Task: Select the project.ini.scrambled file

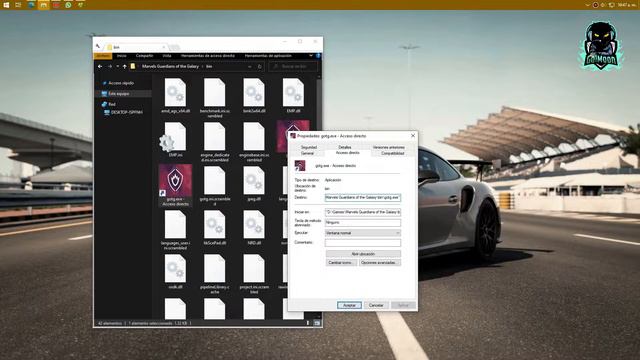Action: pyautogui.click(x=254, y=274)
